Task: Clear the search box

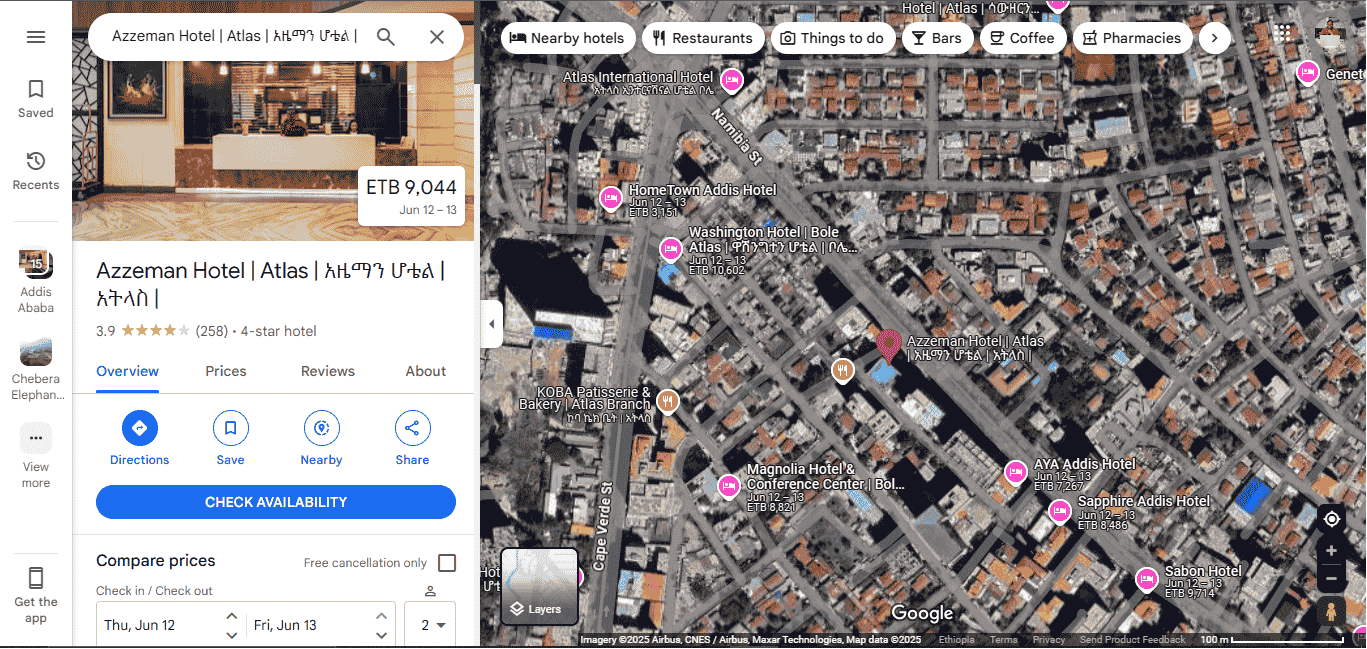Action: click(x=437, y=37)
